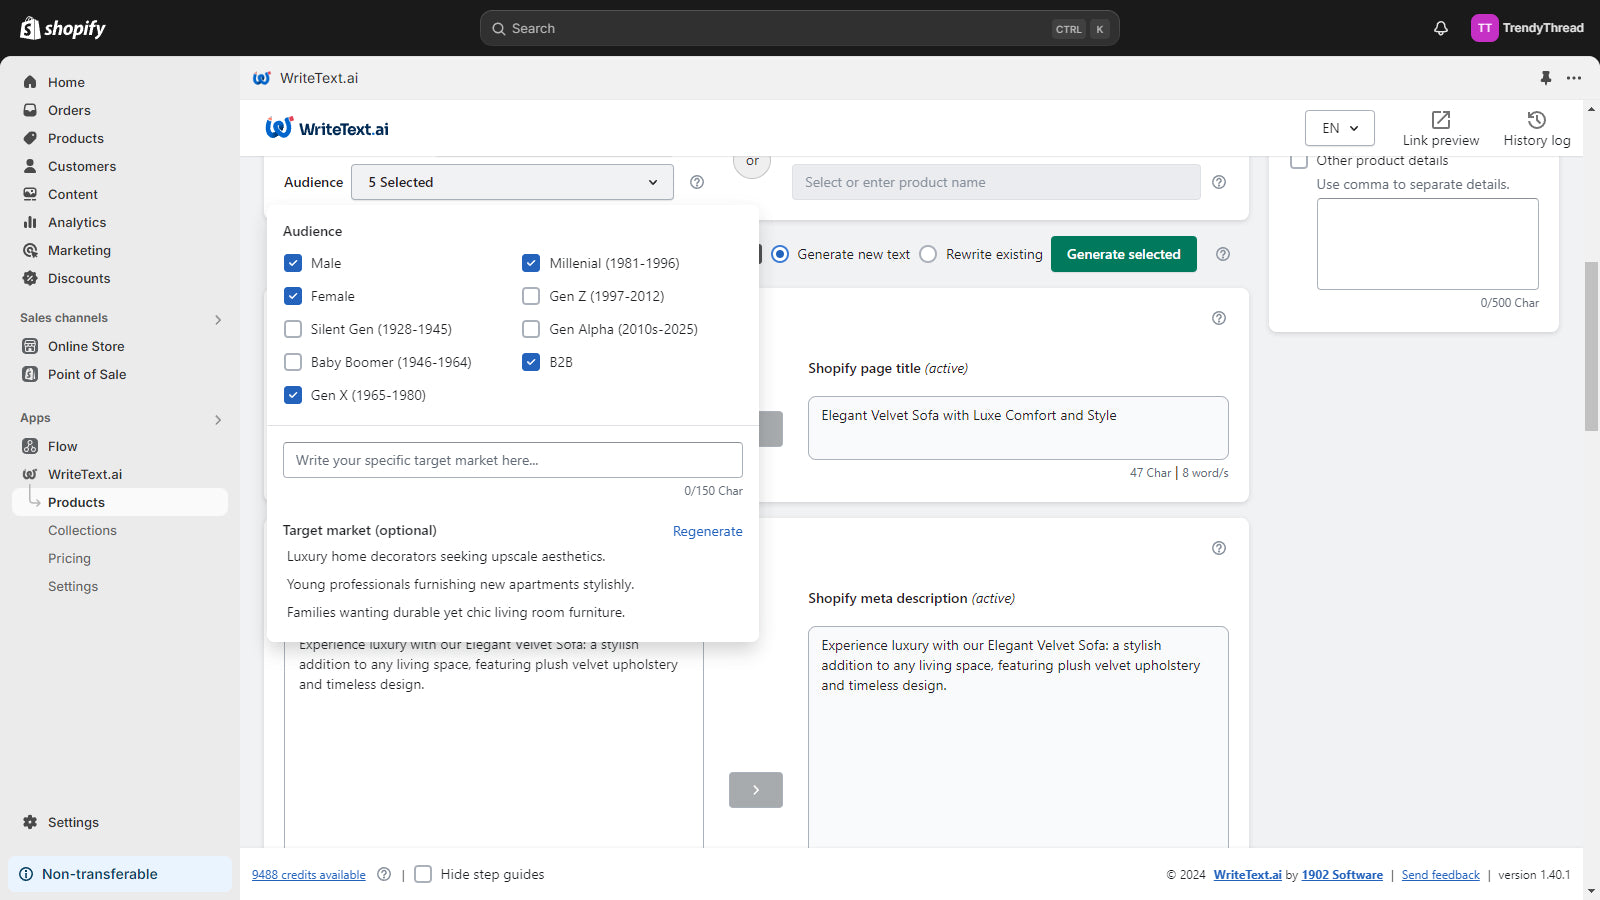Check the Baby Boomer (1946-1964) checkbox
This screenshot has width=1600, height=900.
click(x=293, y=362)
